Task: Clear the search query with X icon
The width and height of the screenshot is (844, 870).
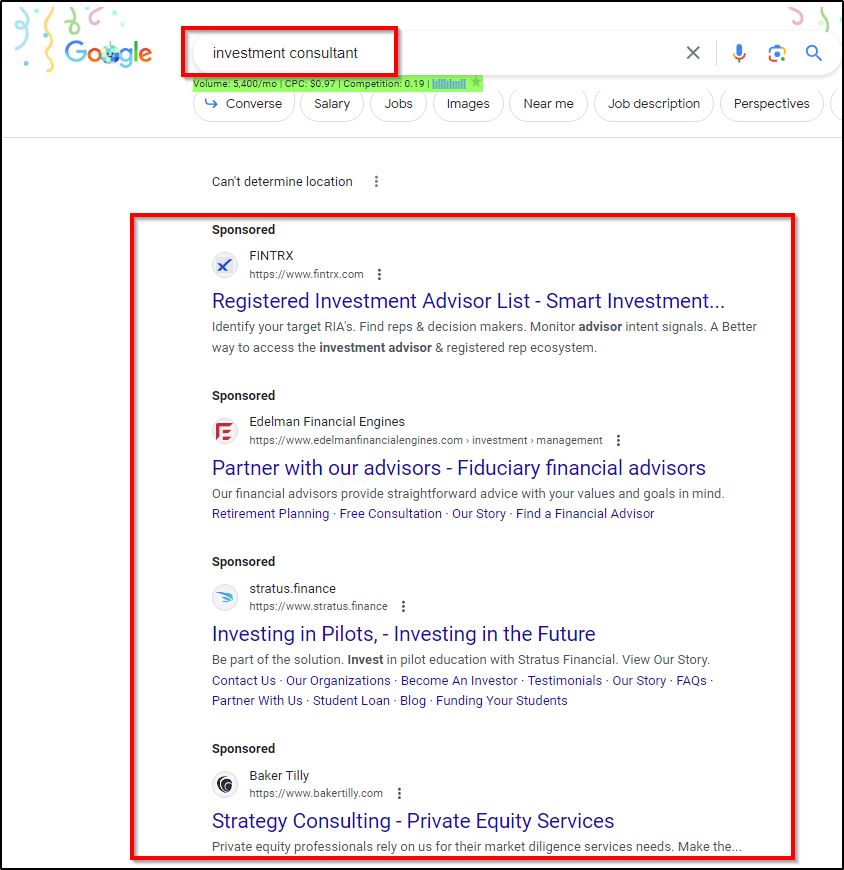Action: tap(693, 53)
